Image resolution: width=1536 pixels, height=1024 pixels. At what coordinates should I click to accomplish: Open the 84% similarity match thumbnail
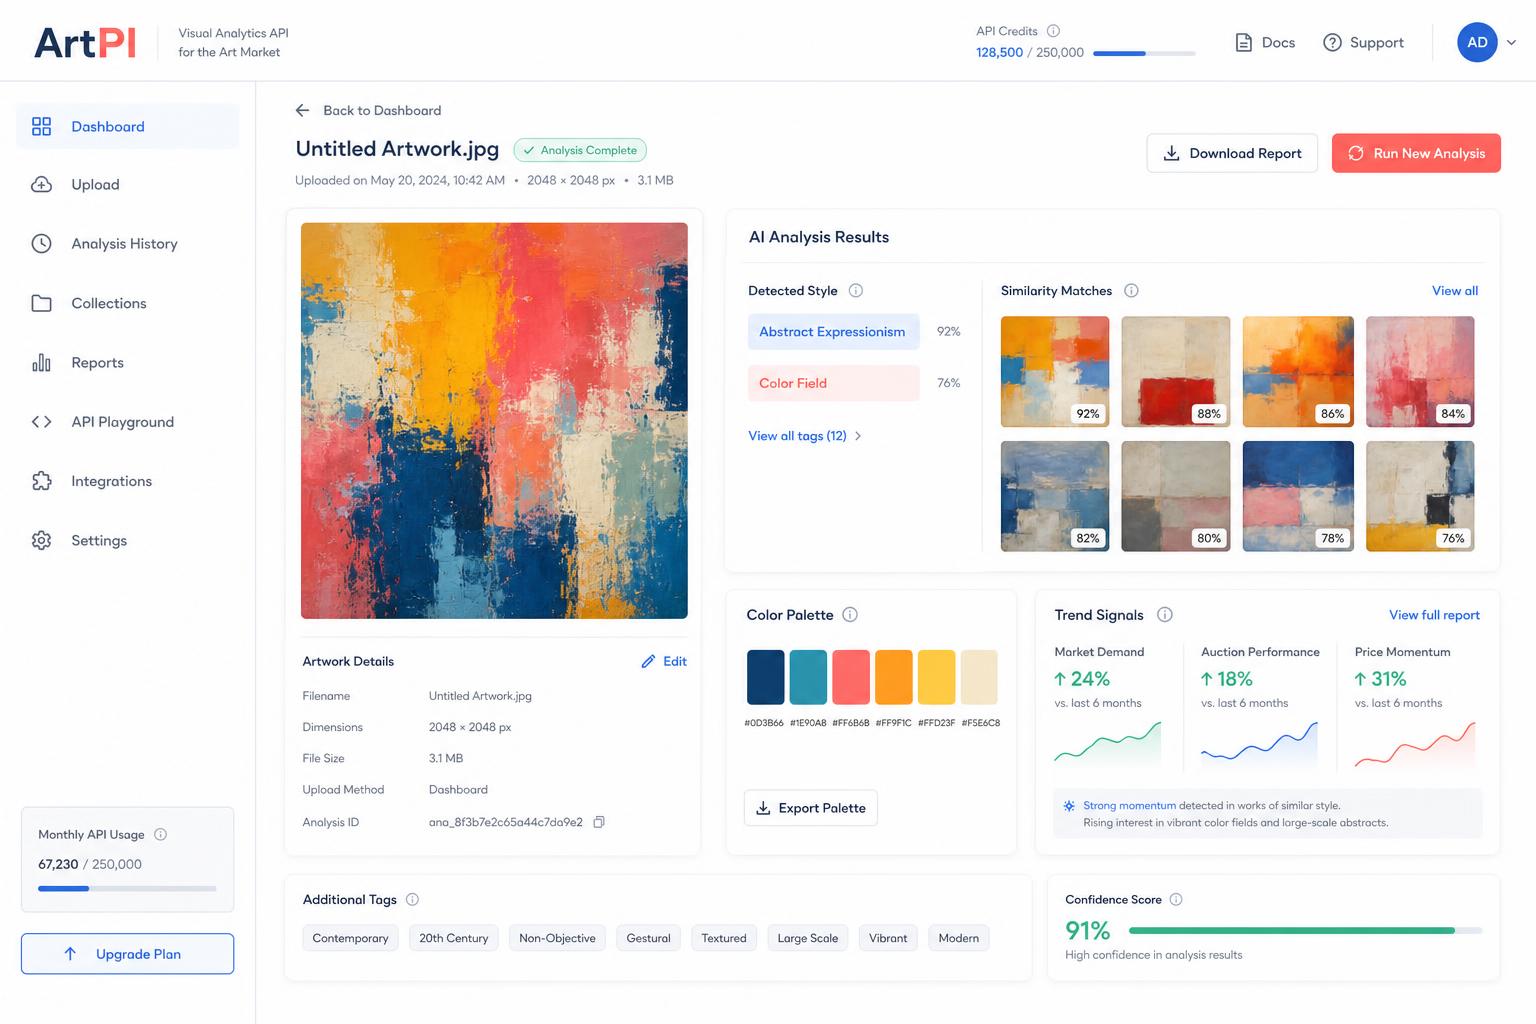[1420, 372]
